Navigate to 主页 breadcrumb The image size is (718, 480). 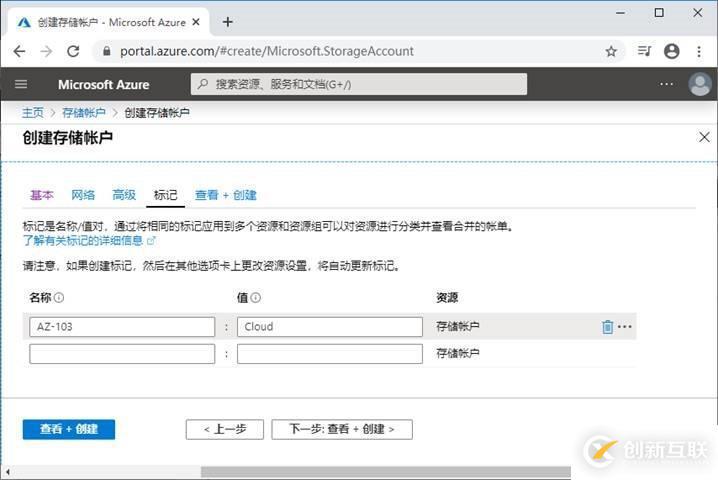click(x=33, y=113)
